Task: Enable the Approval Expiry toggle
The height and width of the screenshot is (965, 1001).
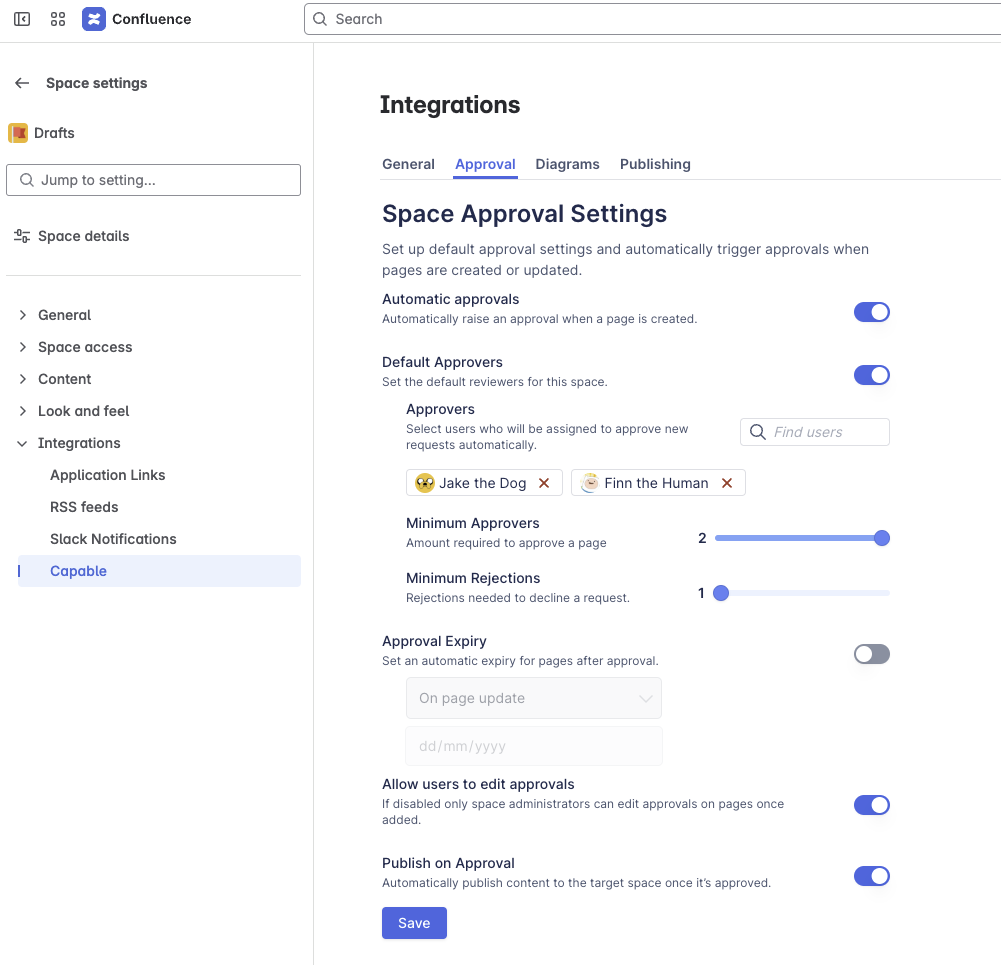Action: [x=871, y=654]
